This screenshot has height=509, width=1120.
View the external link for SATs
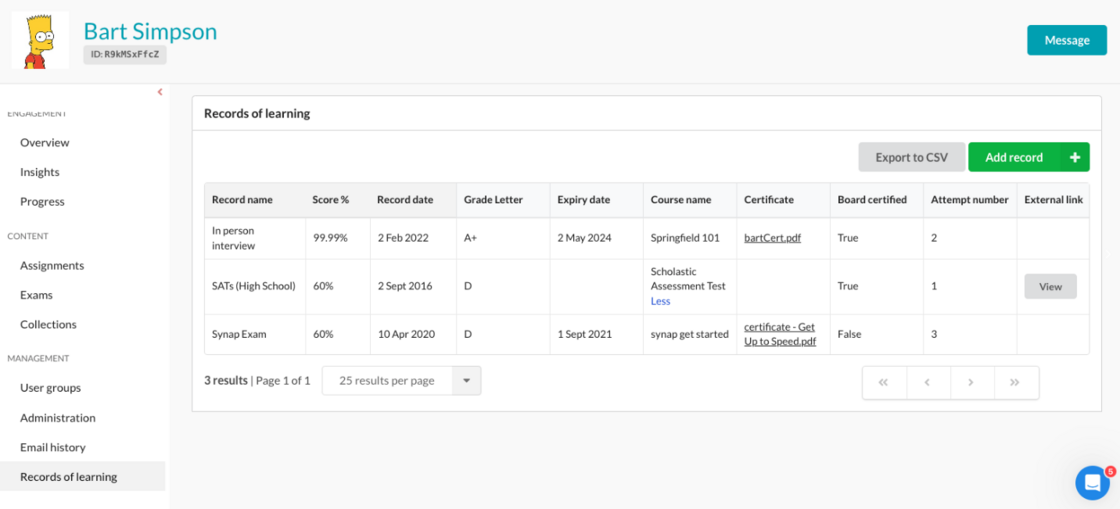tap(1050, 286)
